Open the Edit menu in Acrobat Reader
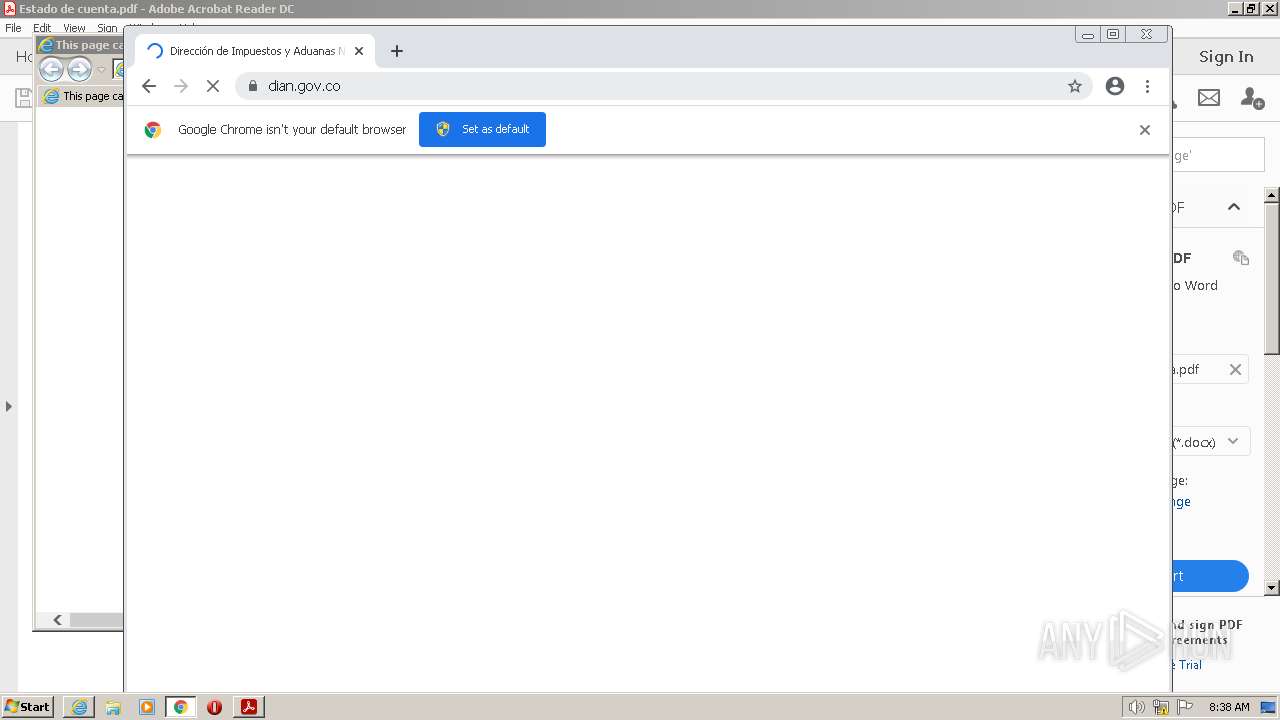Screen dimensions: 1280x720 coord(42,28)
